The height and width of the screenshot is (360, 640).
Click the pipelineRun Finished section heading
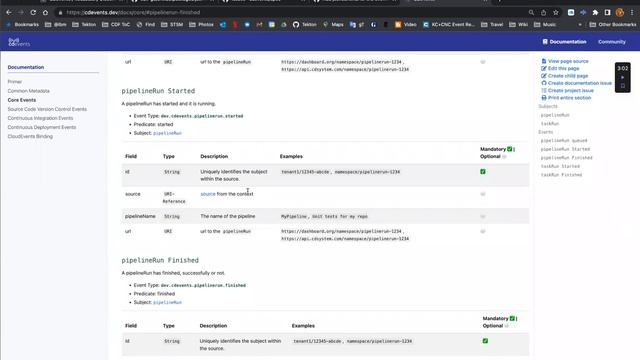point(160,260)
